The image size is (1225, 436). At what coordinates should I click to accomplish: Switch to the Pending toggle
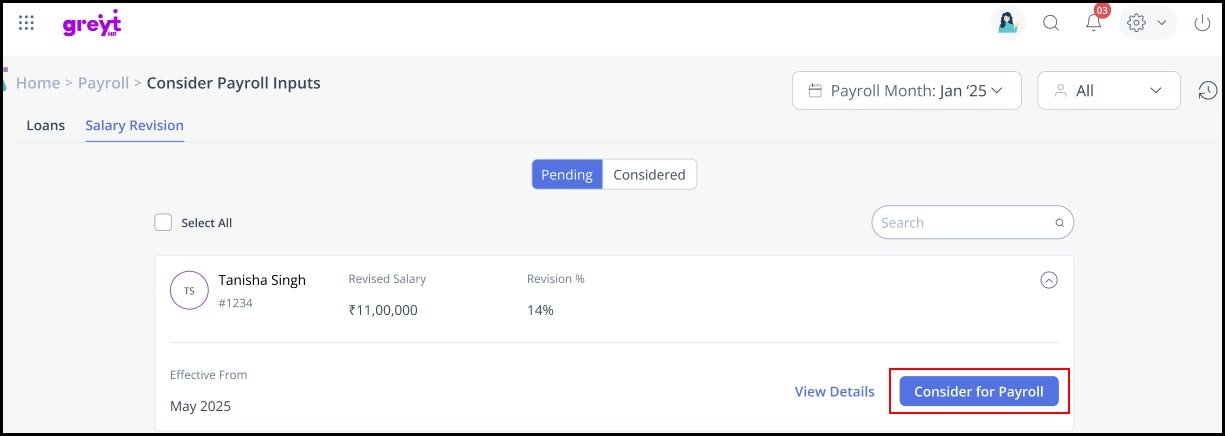(x=567, y=174)
